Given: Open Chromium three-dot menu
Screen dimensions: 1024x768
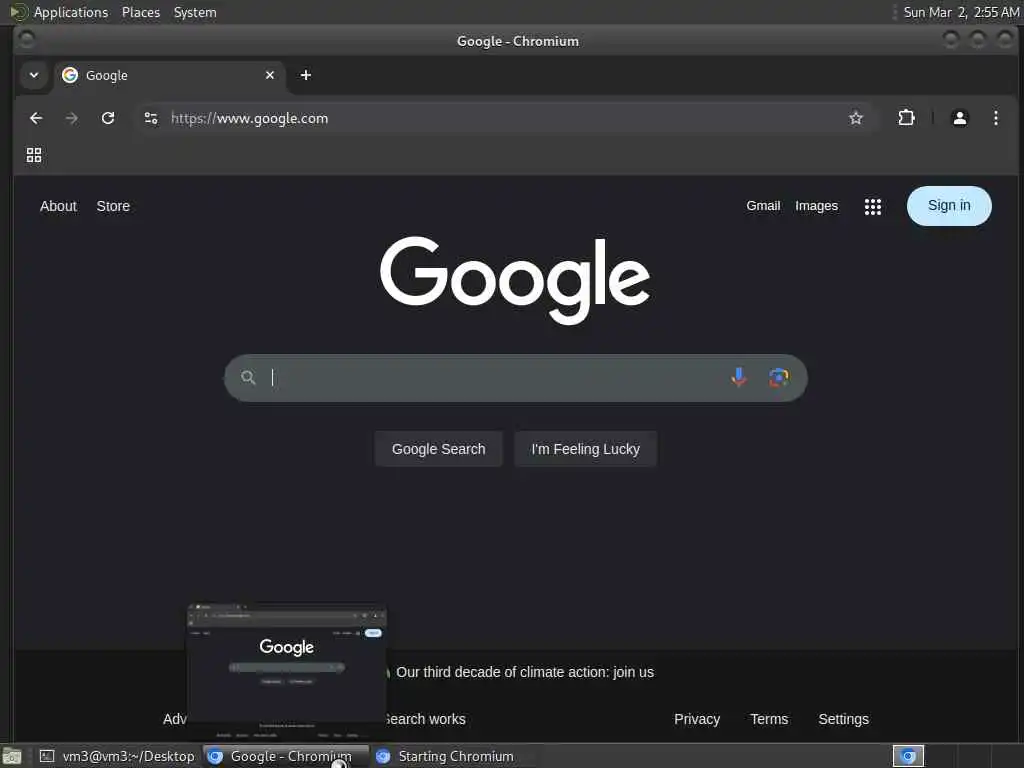Looking at the screenshot, I should 995,118.
